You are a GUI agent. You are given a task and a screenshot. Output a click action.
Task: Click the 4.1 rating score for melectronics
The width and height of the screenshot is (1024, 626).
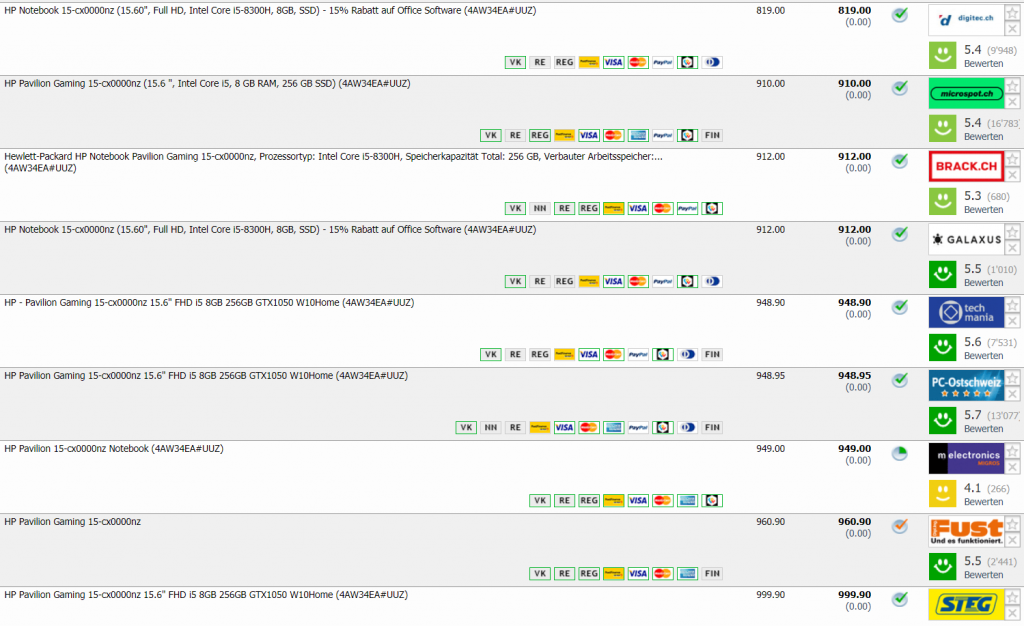click(972, 488)
